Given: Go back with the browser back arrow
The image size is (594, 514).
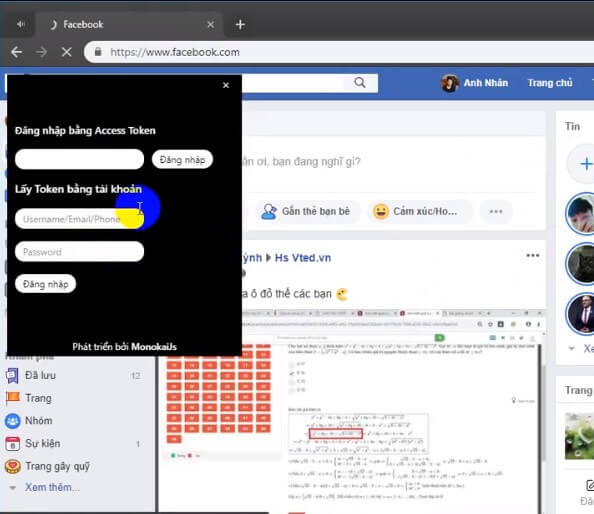Looking at the screenshot, I should coord(17,52).
